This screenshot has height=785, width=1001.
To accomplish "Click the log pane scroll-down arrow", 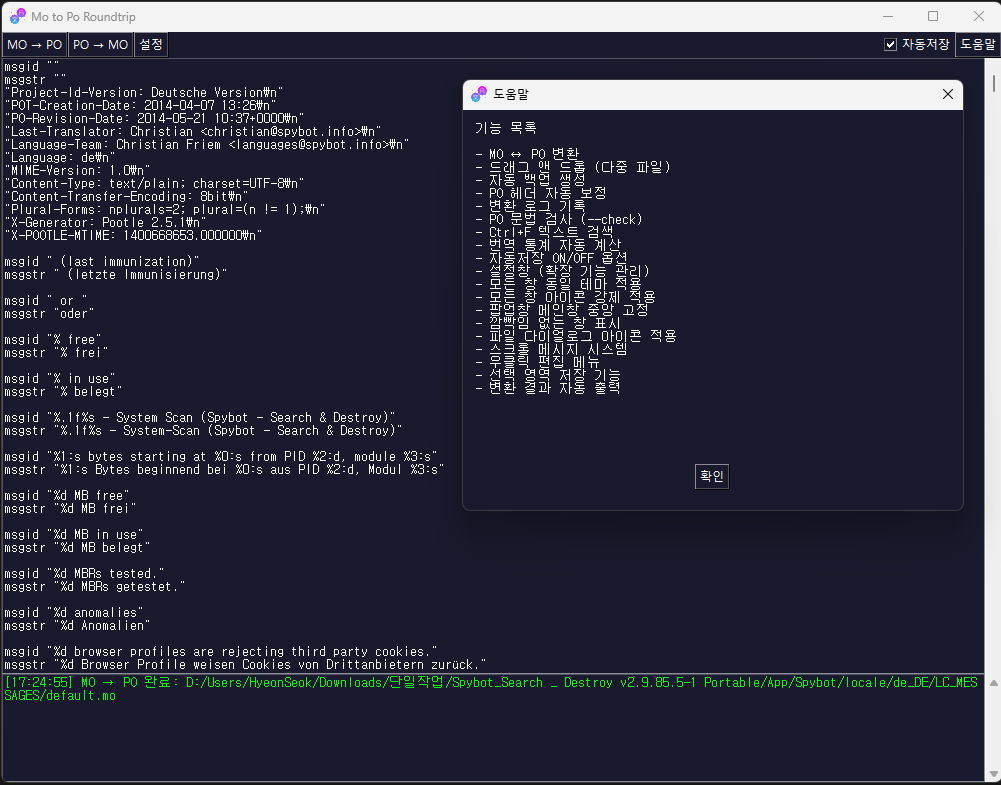I will coord(993,775).
